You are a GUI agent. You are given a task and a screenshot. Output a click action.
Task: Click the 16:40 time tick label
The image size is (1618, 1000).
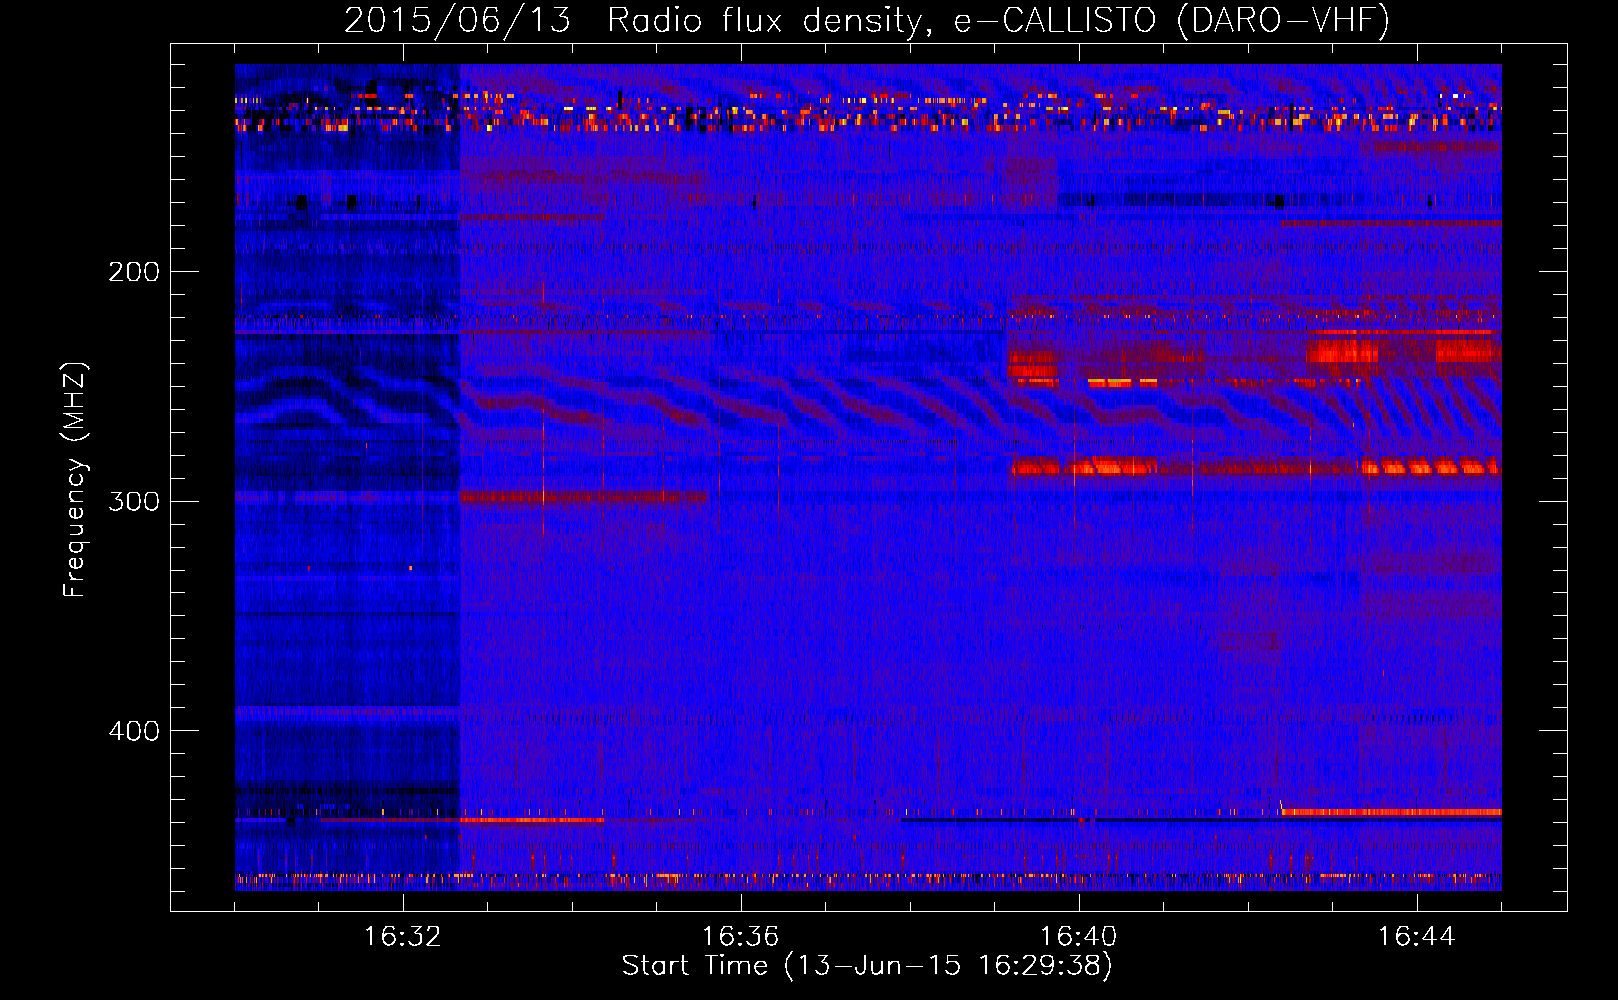pos(1079,937)
